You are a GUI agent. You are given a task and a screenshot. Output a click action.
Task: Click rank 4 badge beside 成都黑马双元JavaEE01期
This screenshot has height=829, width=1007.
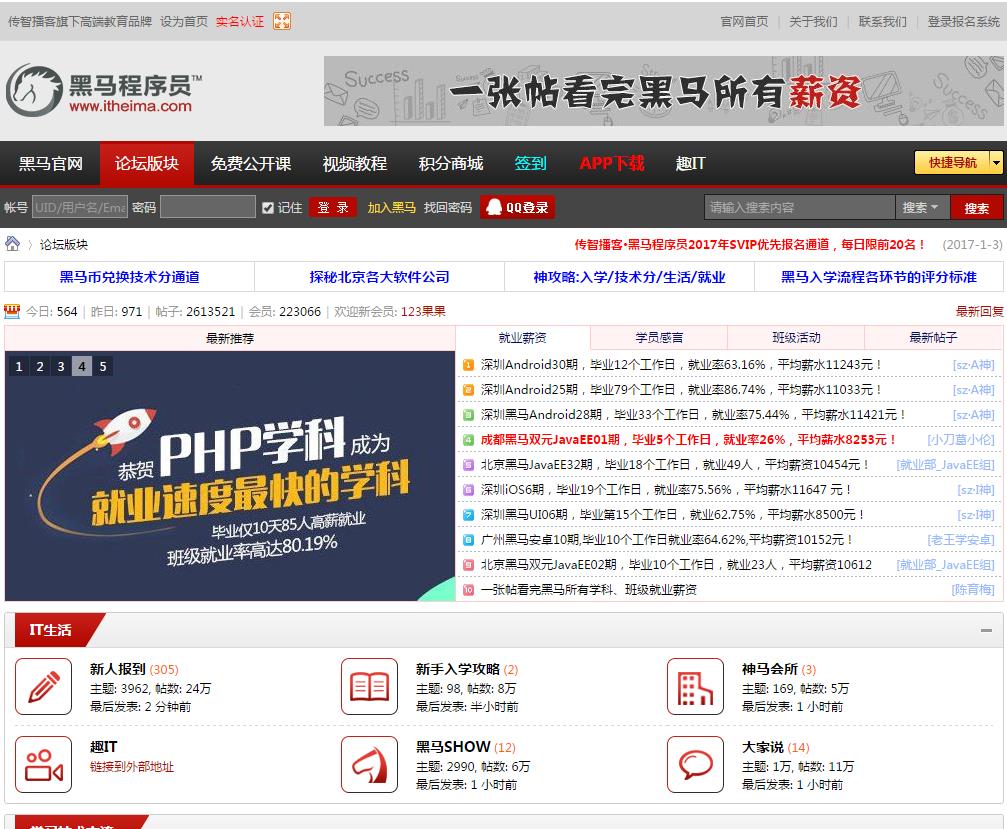pos(468,440)
